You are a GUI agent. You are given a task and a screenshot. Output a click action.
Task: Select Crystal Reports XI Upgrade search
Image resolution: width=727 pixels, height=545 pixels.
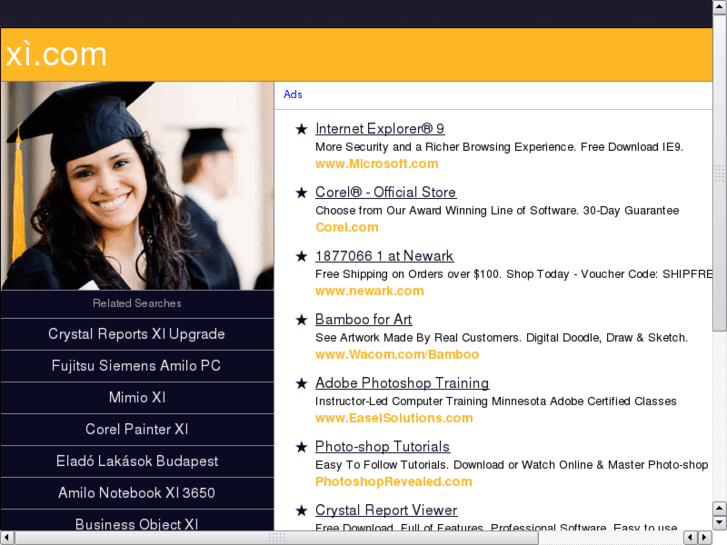[x=137, y=334]
